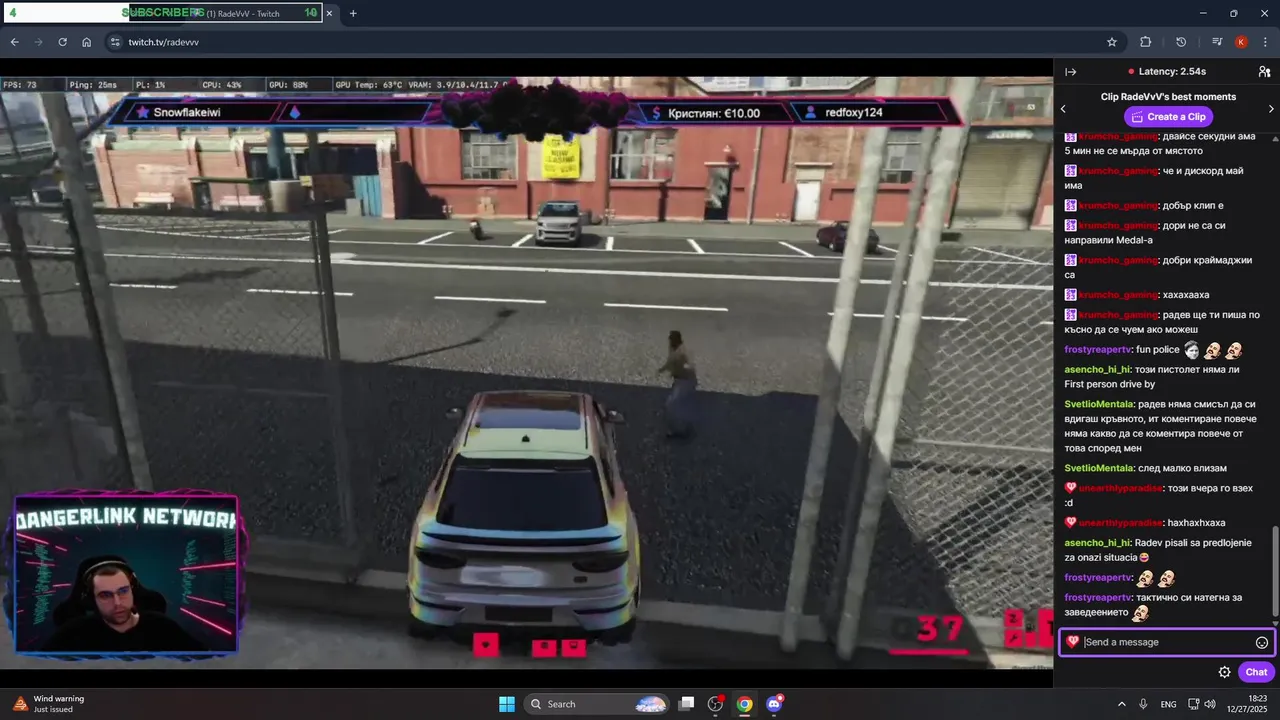Open the browser extensions puzzle icon

(x=1145, y=42)
